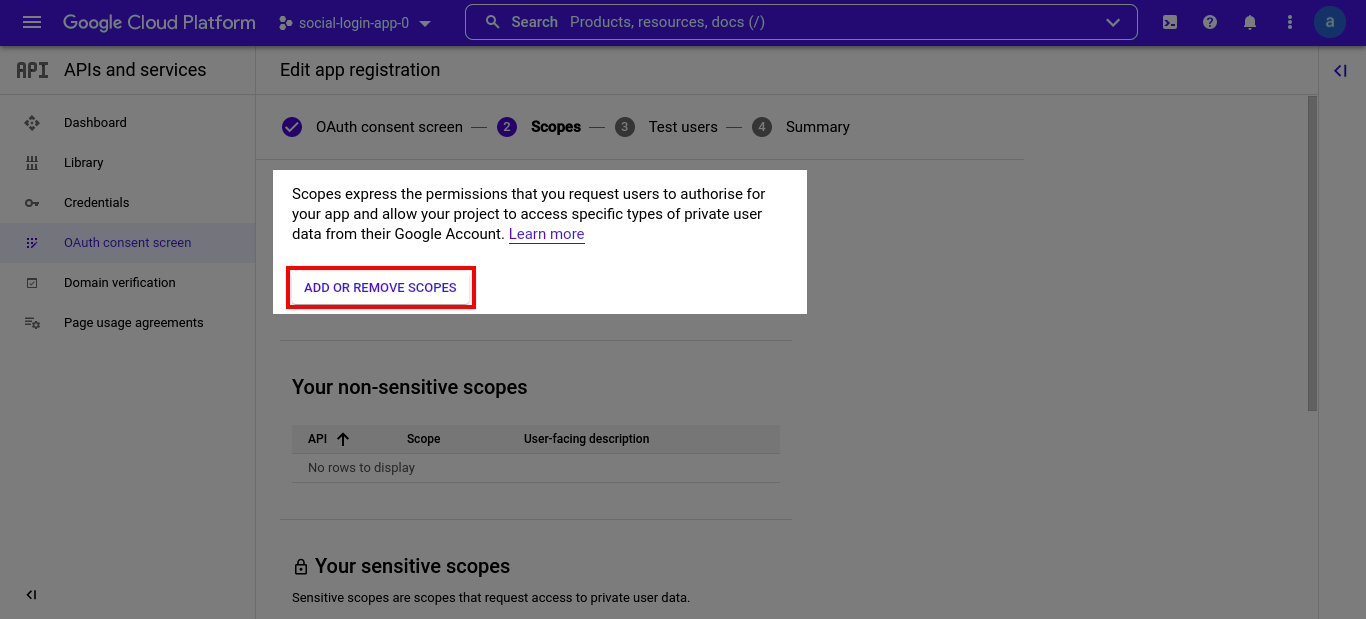This screenshot has height=619, width=1366.
Task: Click the lock icon by sensitive scopes
Action: (x=300, y=567)
